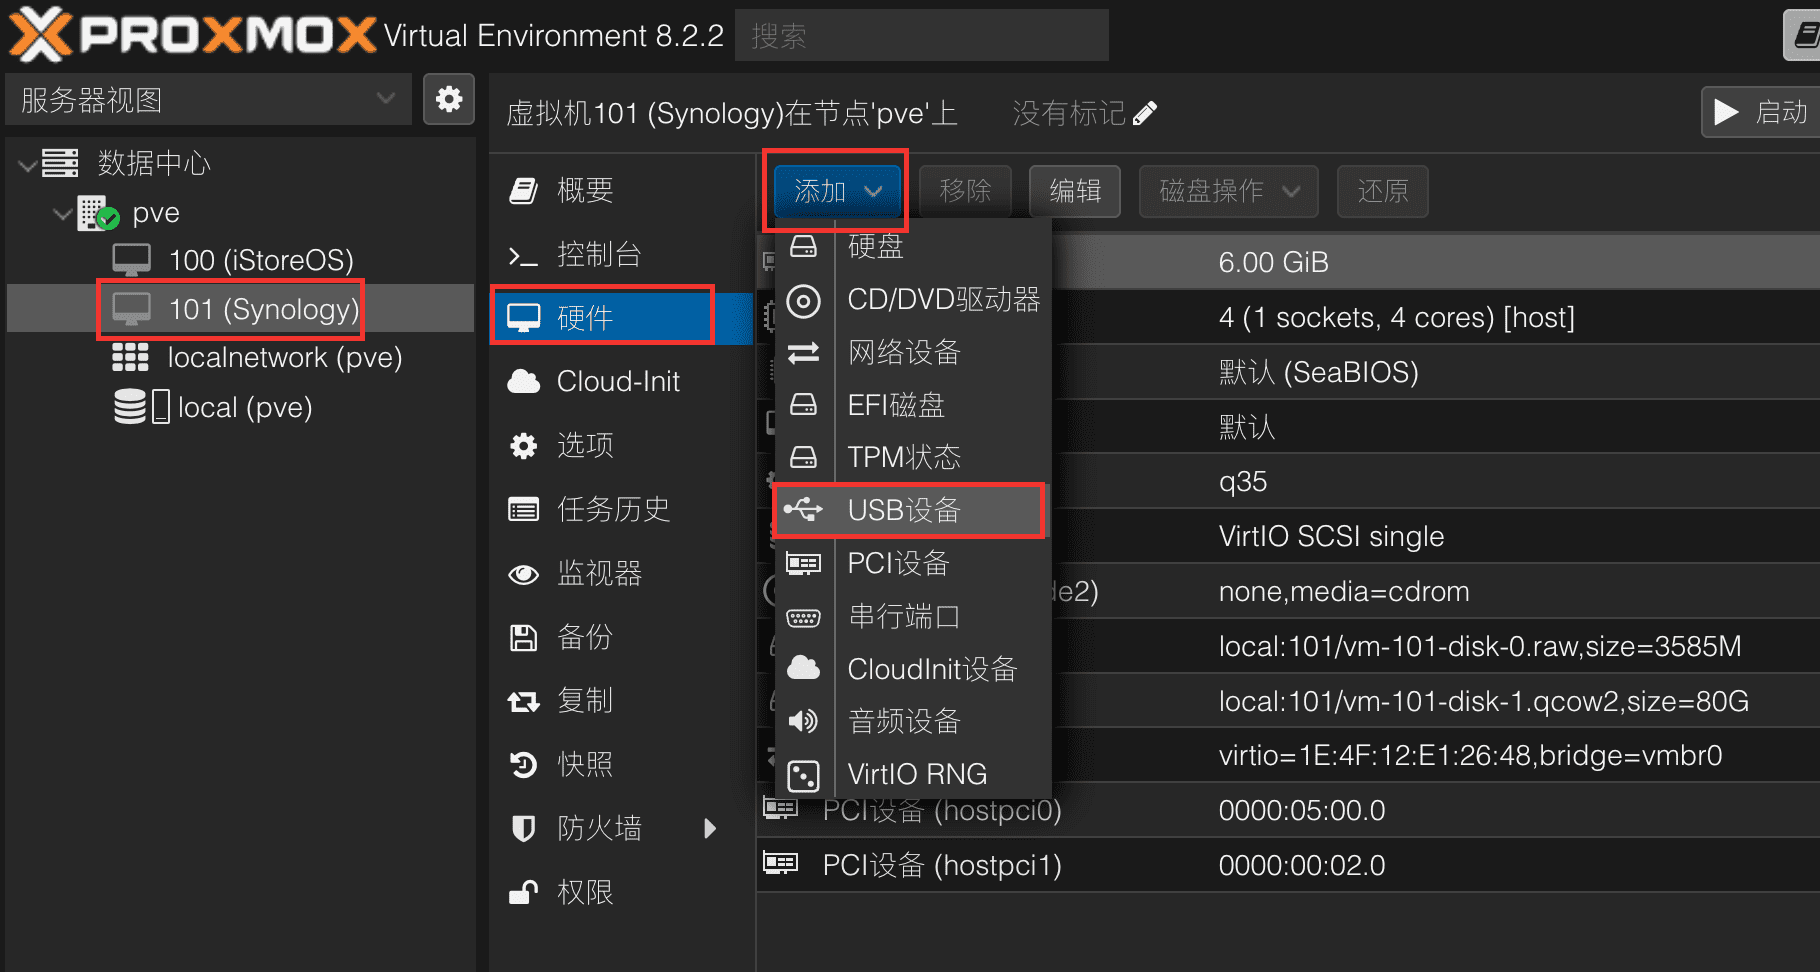Click the Snapshots history icon
The width and height of the screenshot is (1820, 972).
coord(524,765)
